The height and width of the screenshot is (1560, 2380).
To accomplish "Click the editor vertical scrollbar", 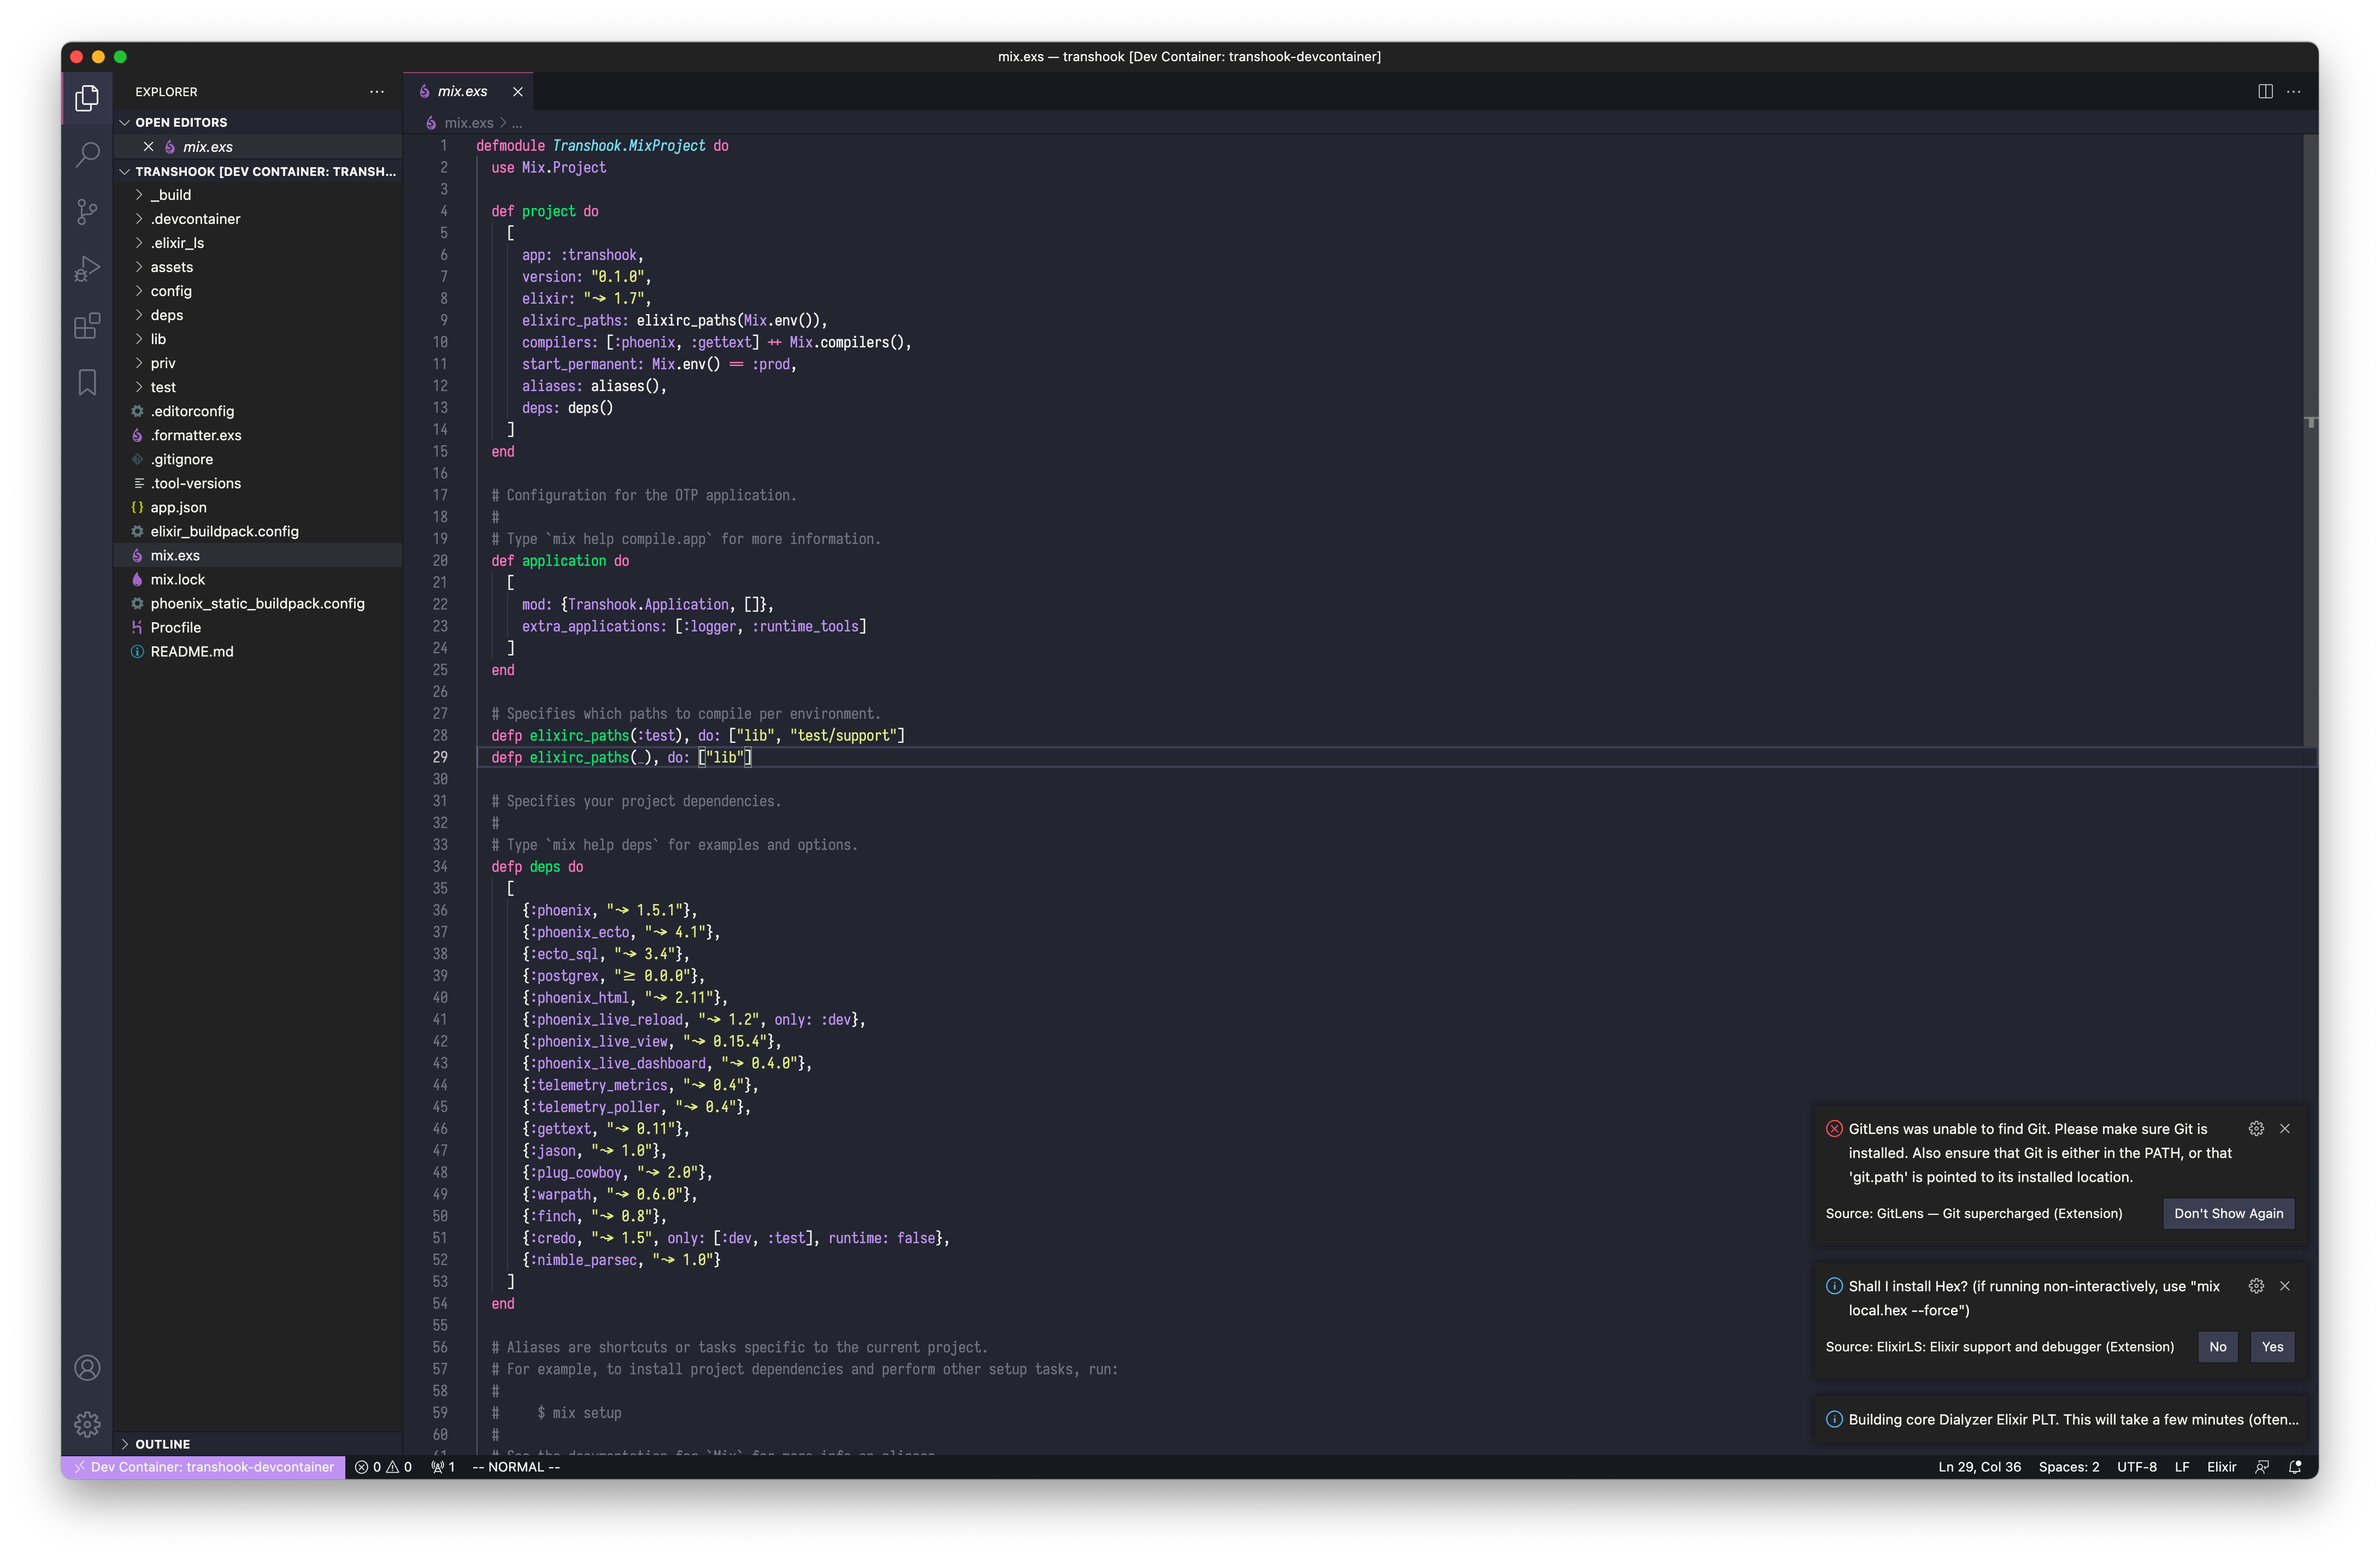I will tap(2310, 440).
